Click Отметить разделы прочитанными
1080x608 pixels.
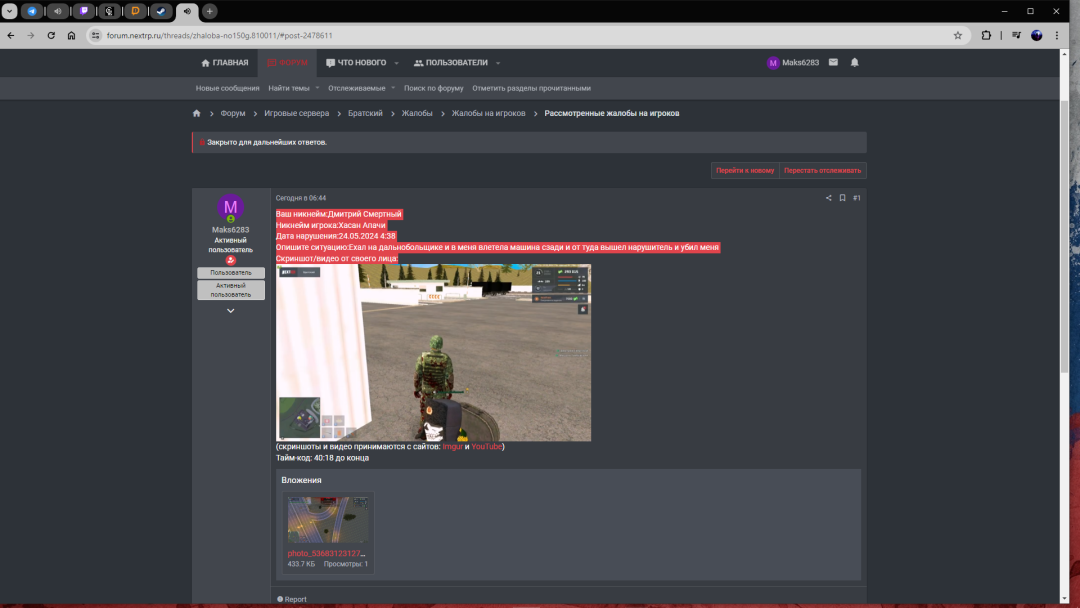(531, 88)
